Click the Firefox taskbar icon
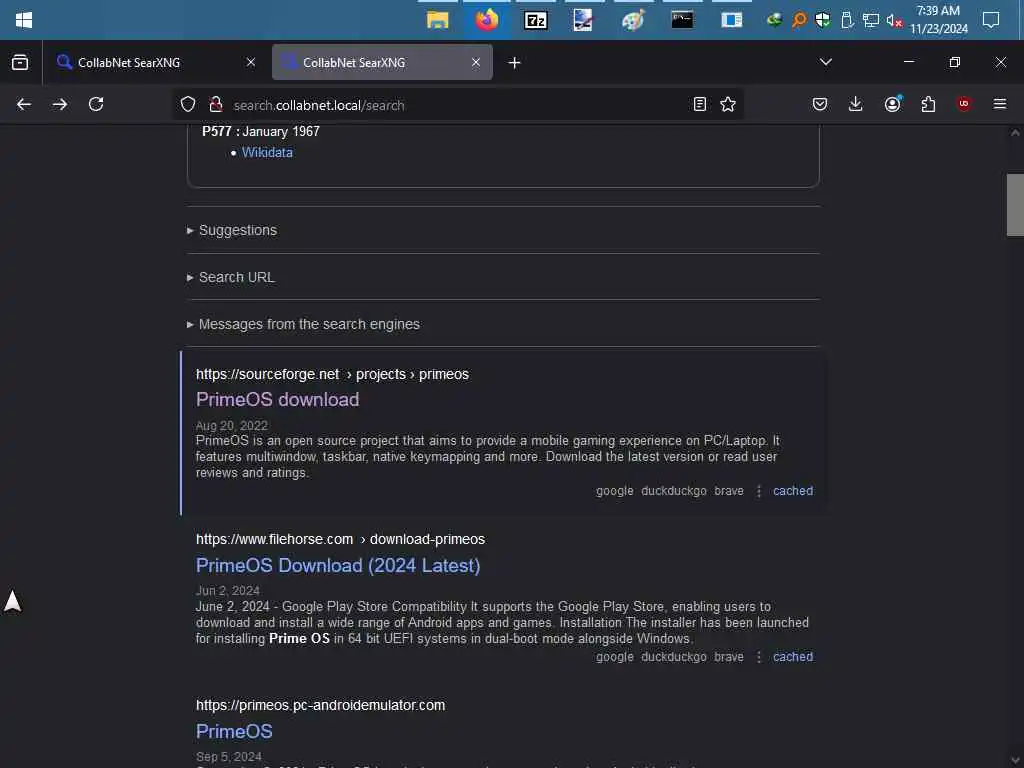The image size is (1024, 768). (x=487, y=20)
